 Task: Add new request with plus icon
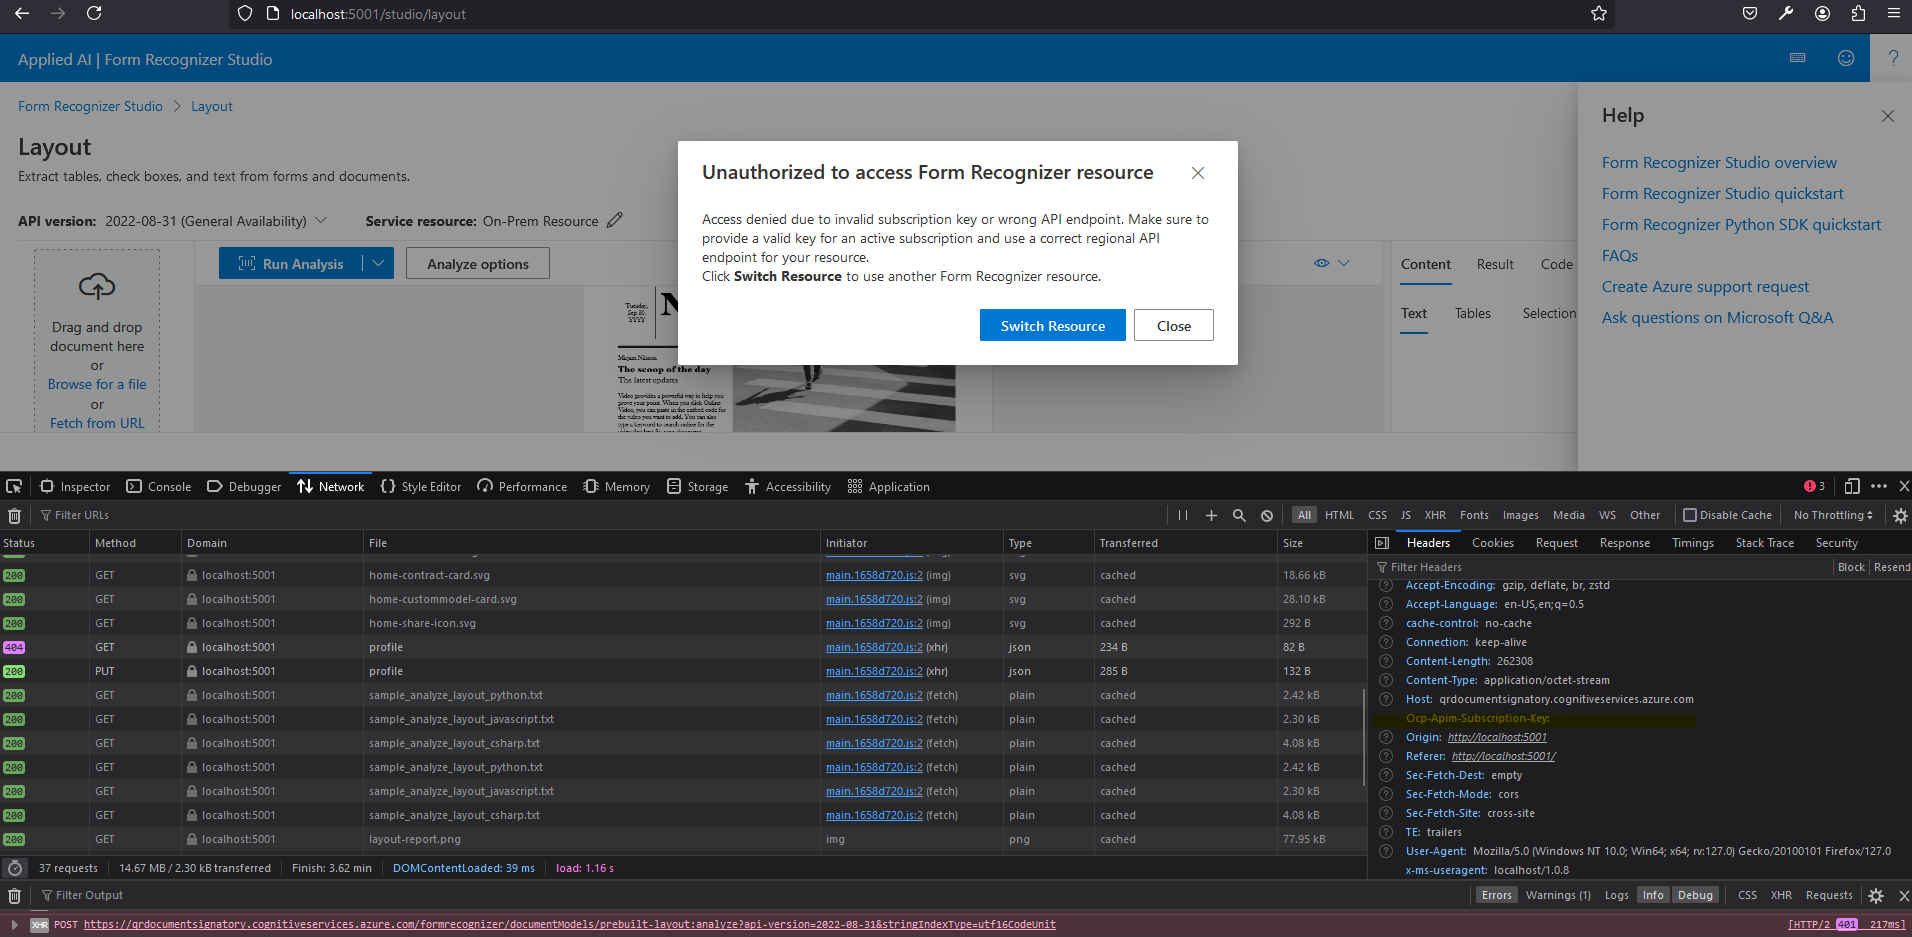[x=1211, y=515]
